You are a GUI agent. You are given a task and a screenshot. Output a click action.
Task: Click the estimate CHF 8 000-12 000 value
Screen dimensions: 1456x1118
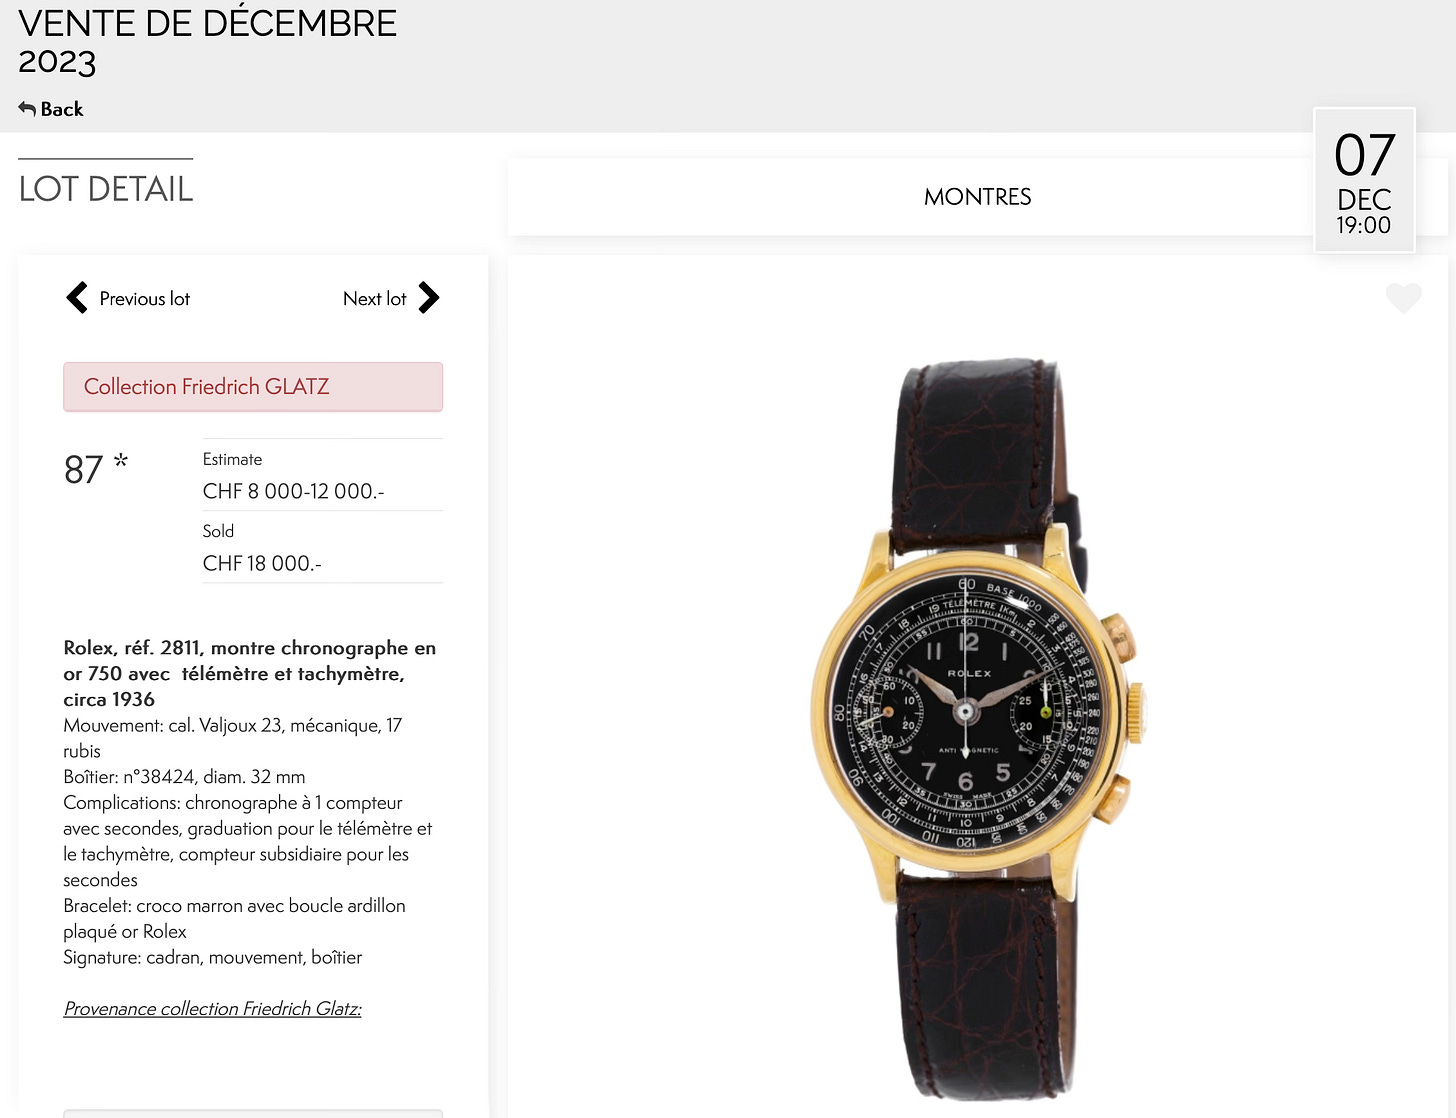click(x=293, y=491)
